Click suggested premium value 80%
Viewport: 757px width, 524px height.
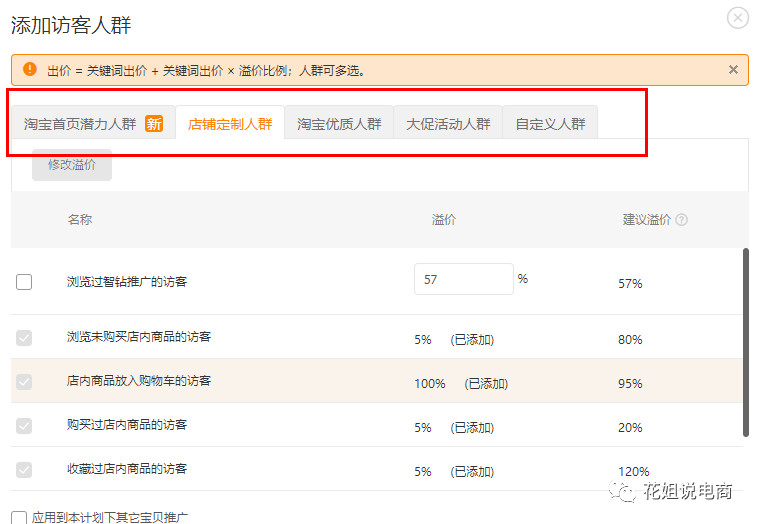click(630, 340)
